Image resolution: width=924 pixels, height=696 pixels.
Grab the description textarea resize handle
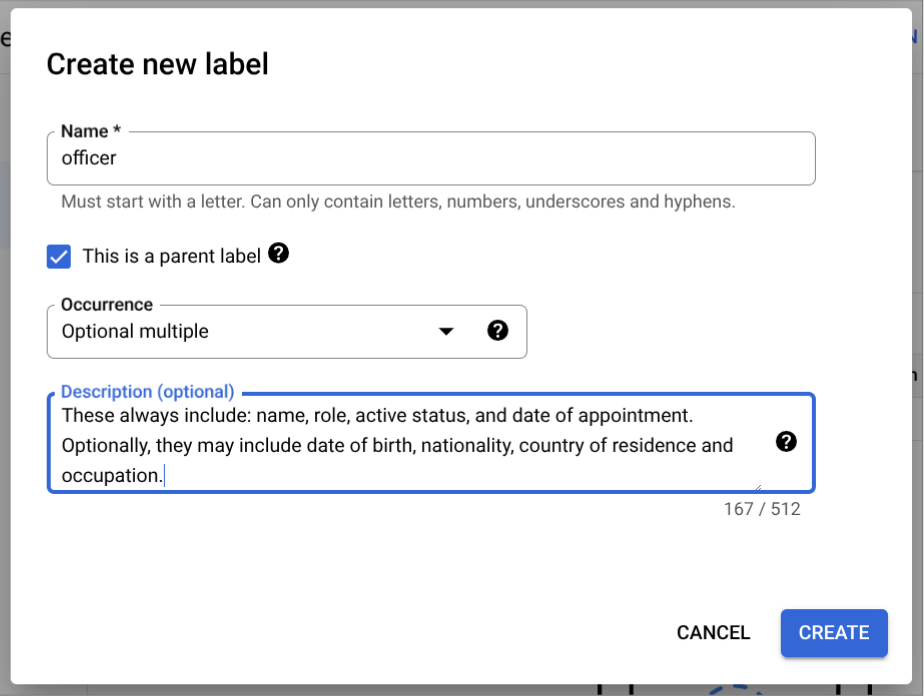click(756, 489)
